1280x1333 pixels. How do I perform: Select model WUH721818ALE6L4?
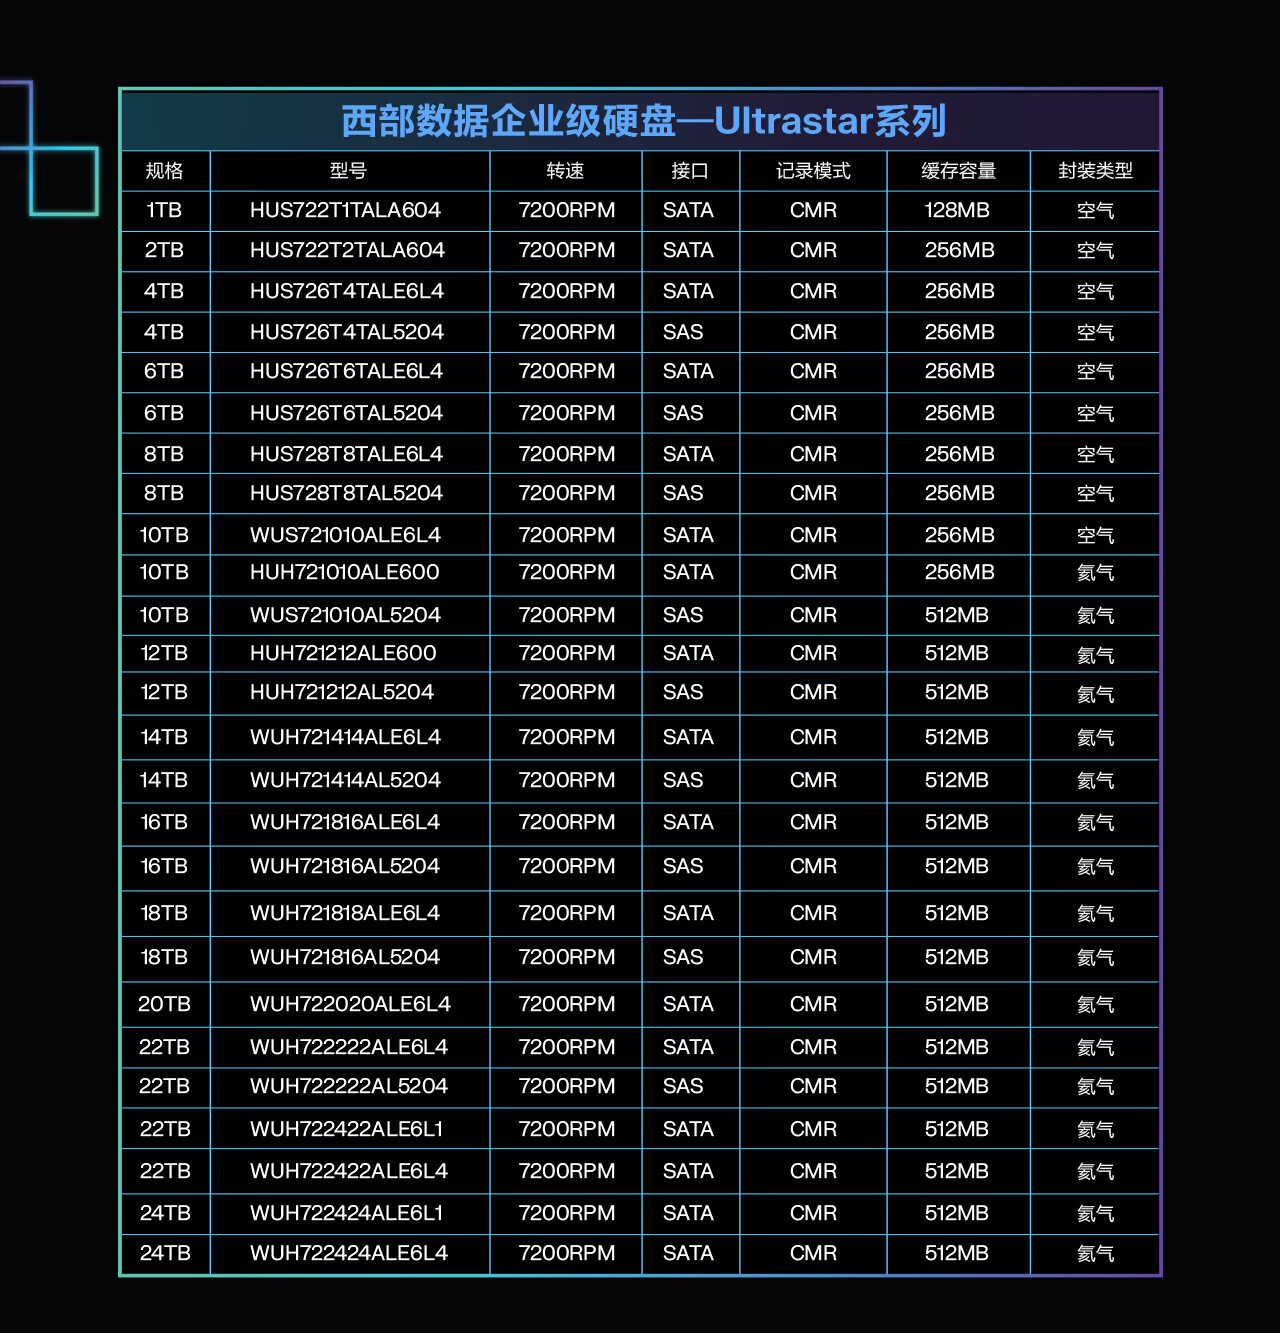coord(345,913)
